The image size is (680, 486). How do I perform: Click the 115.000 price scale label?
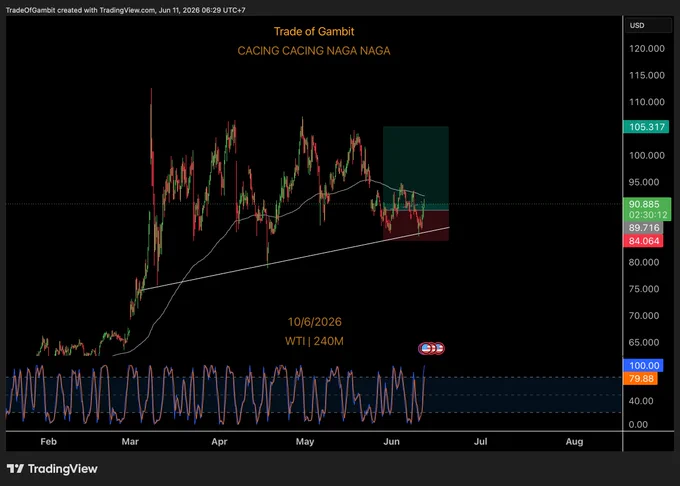pos(647,75)
